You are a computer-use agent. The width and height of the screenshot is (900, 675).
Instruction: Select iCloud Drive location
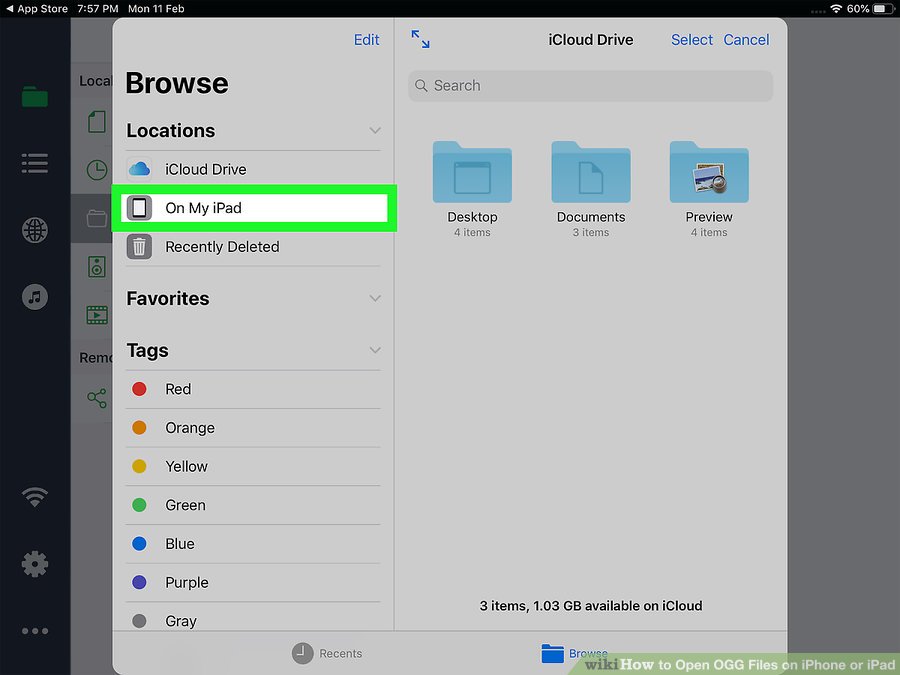(253, 169)
